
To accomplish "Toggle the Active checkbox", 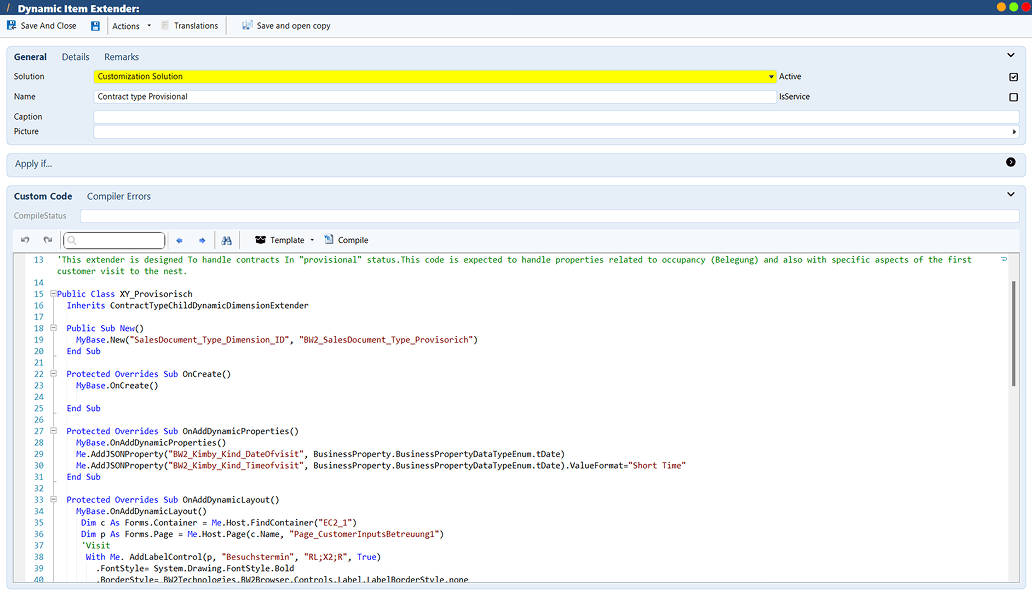I will 1014,77.
